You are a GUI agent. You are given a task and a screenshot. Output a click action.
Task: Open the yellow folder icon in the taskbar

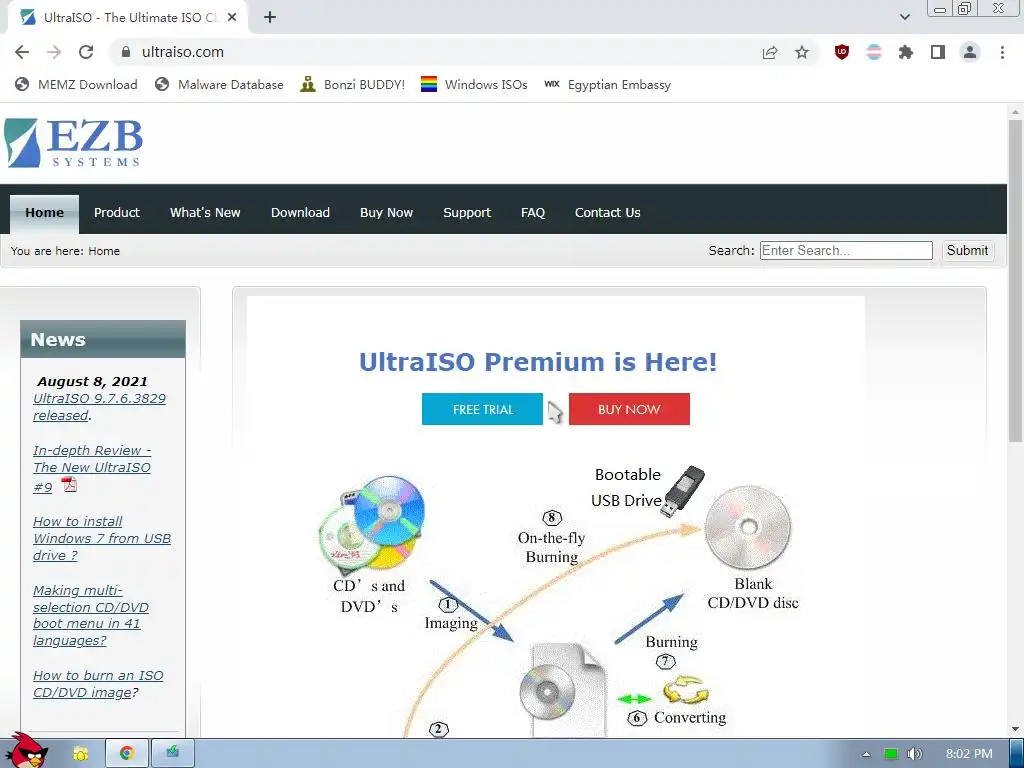click(x=80, y=754)
